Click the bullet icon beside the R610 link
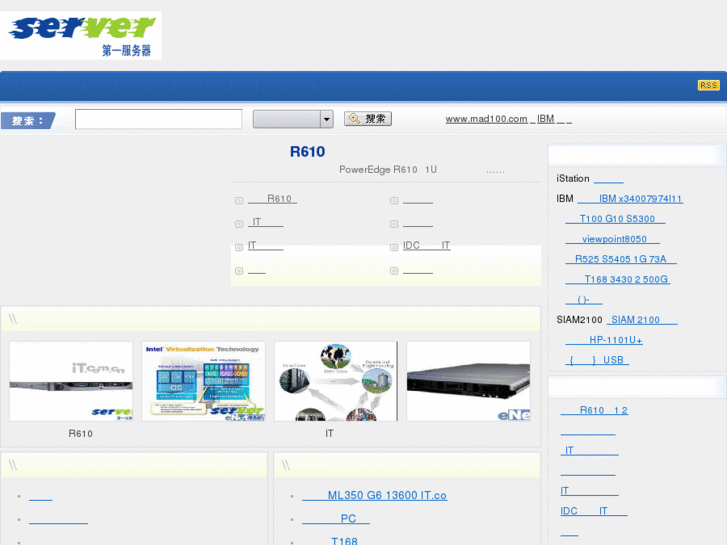727x545 pixels. (239, 200)
